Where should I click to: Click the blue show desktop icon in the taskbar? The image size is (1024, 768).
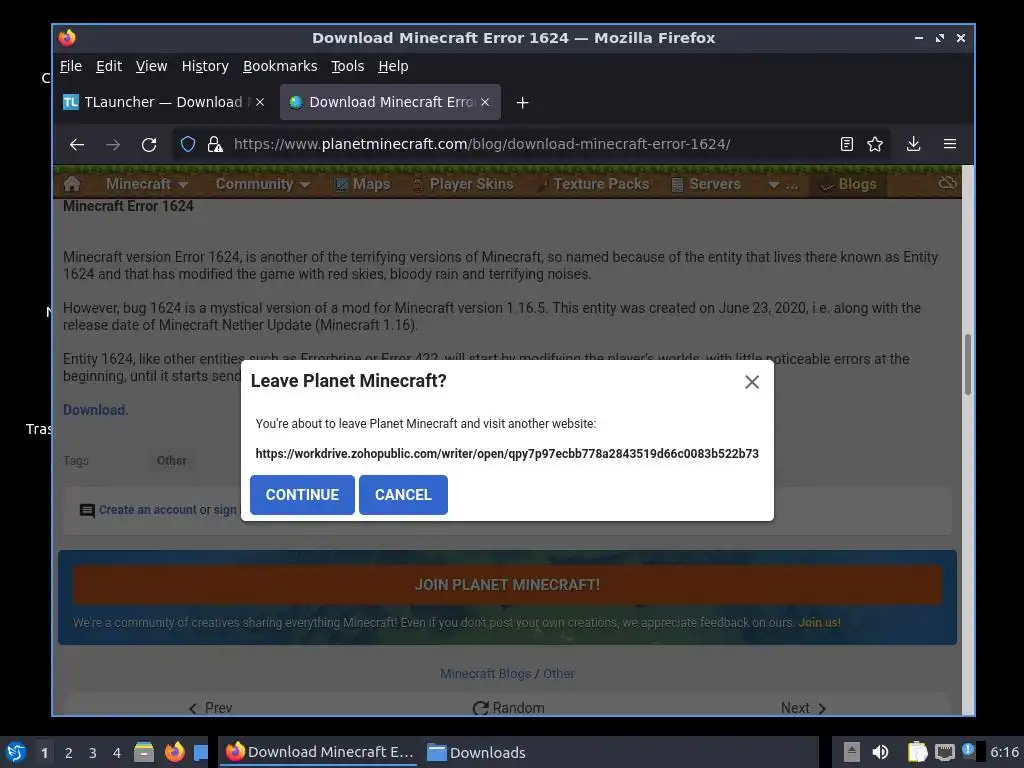coord(201,753)
